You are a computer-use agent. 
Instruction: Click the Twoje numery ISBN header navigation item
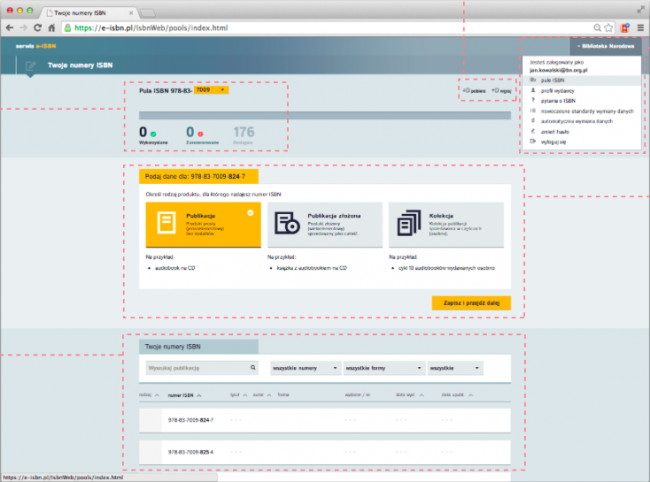click(80, 65)
